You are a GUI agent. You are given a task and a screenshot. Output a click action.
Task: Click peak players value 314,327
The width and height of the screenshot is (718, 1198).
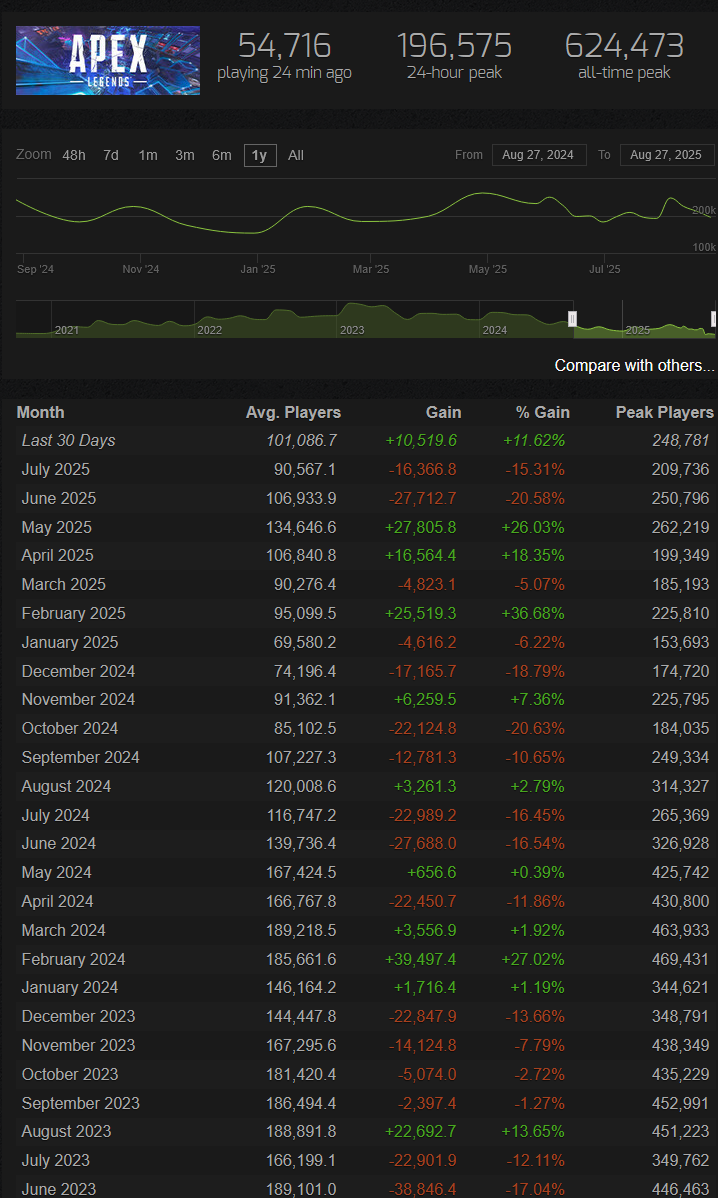tap(681, 786)
